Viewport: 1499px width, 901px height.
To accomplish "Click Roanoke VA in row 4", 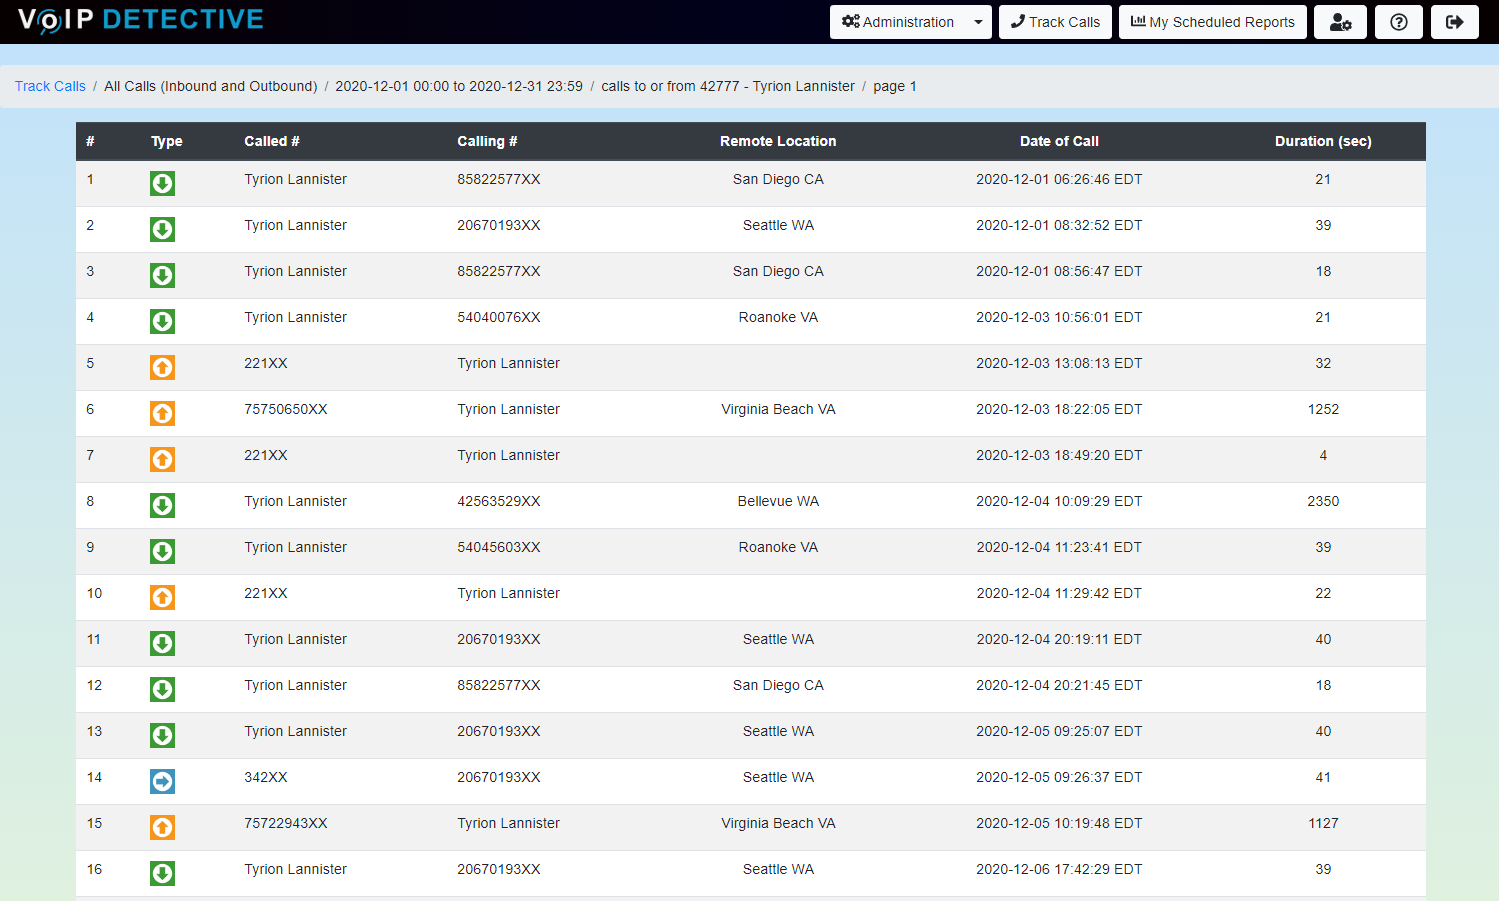I will pos(778,317).
